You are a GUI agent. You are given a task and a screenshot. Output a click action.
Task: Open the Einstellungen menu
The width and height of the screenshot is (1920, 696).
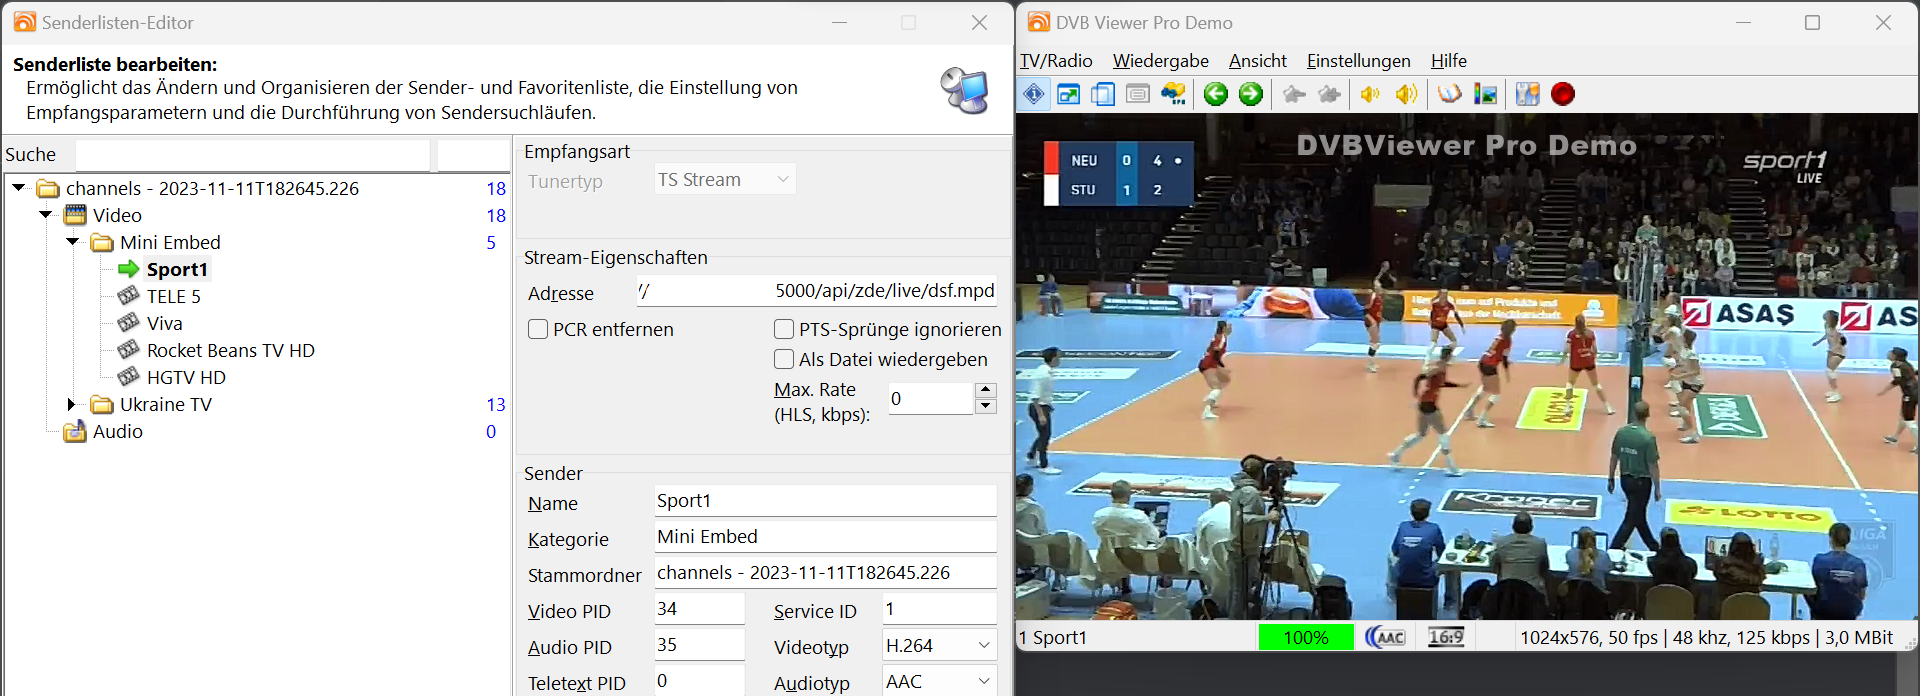(x=1359, y=61)
